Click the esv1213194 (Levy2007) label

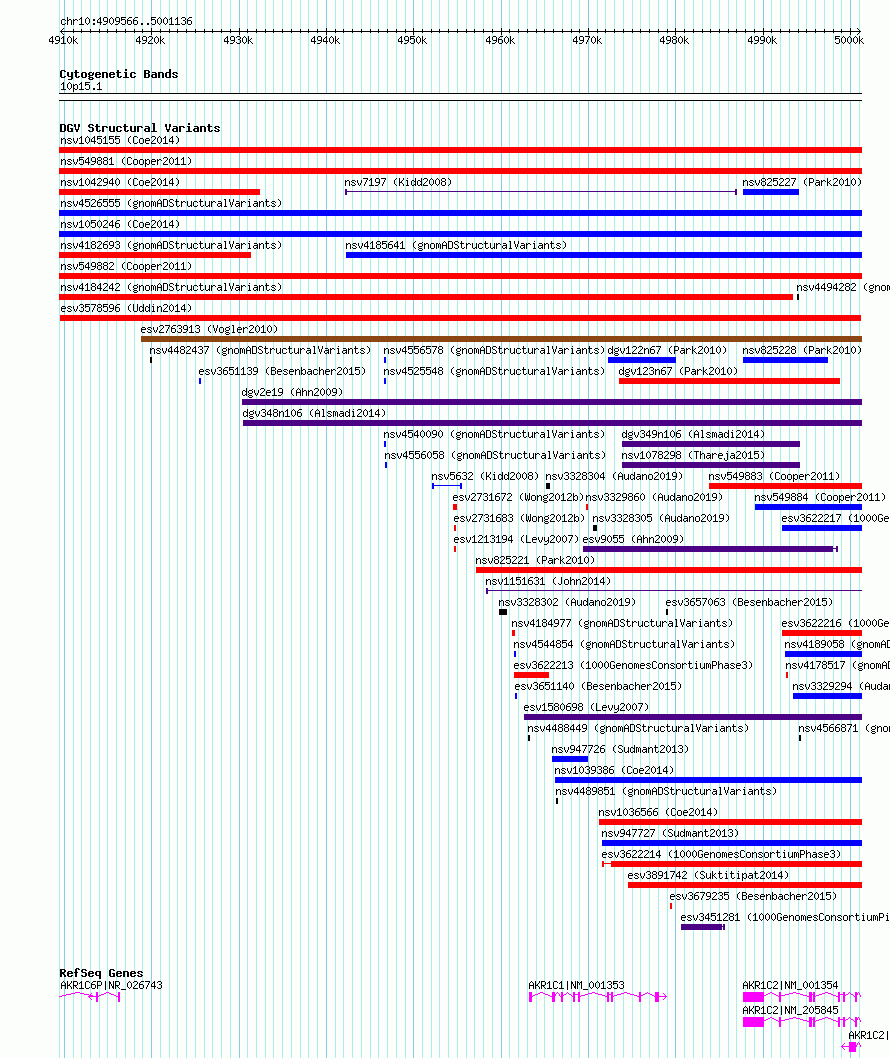tap(516, 539)
